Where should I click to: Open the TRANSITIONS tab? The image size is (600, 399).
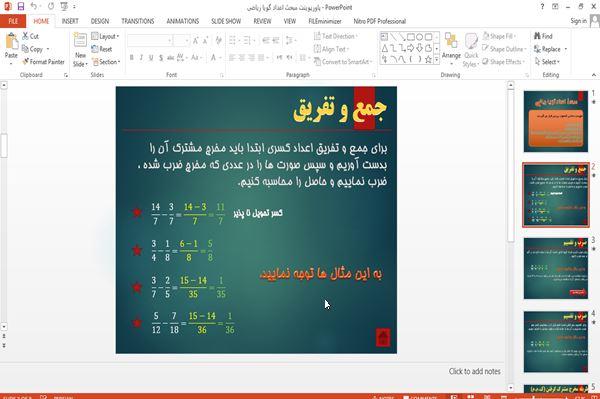(x=138, y=21)
